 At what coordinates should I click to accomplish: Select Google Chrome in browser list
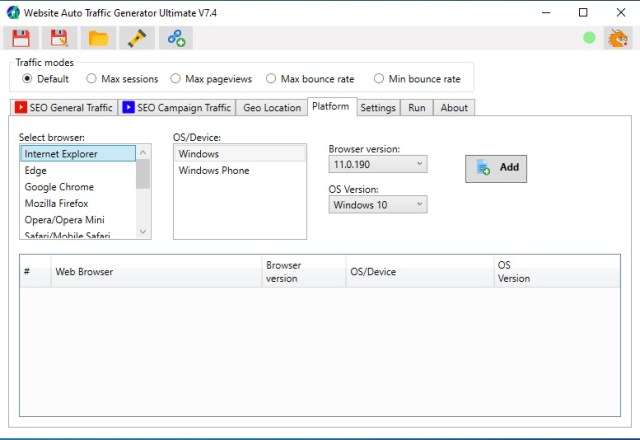pyautogui.click(x=78, y=187)
